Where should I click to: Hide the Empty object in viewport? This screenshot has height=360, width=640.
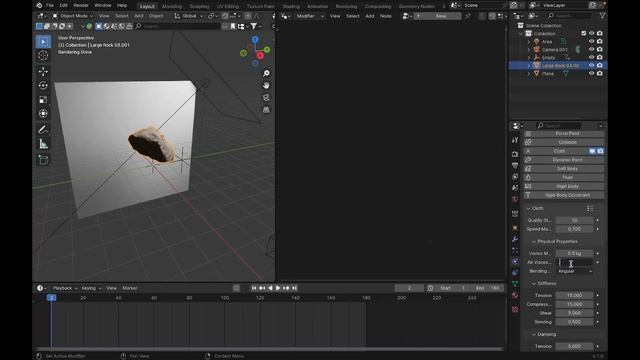[x=591, y=58]
